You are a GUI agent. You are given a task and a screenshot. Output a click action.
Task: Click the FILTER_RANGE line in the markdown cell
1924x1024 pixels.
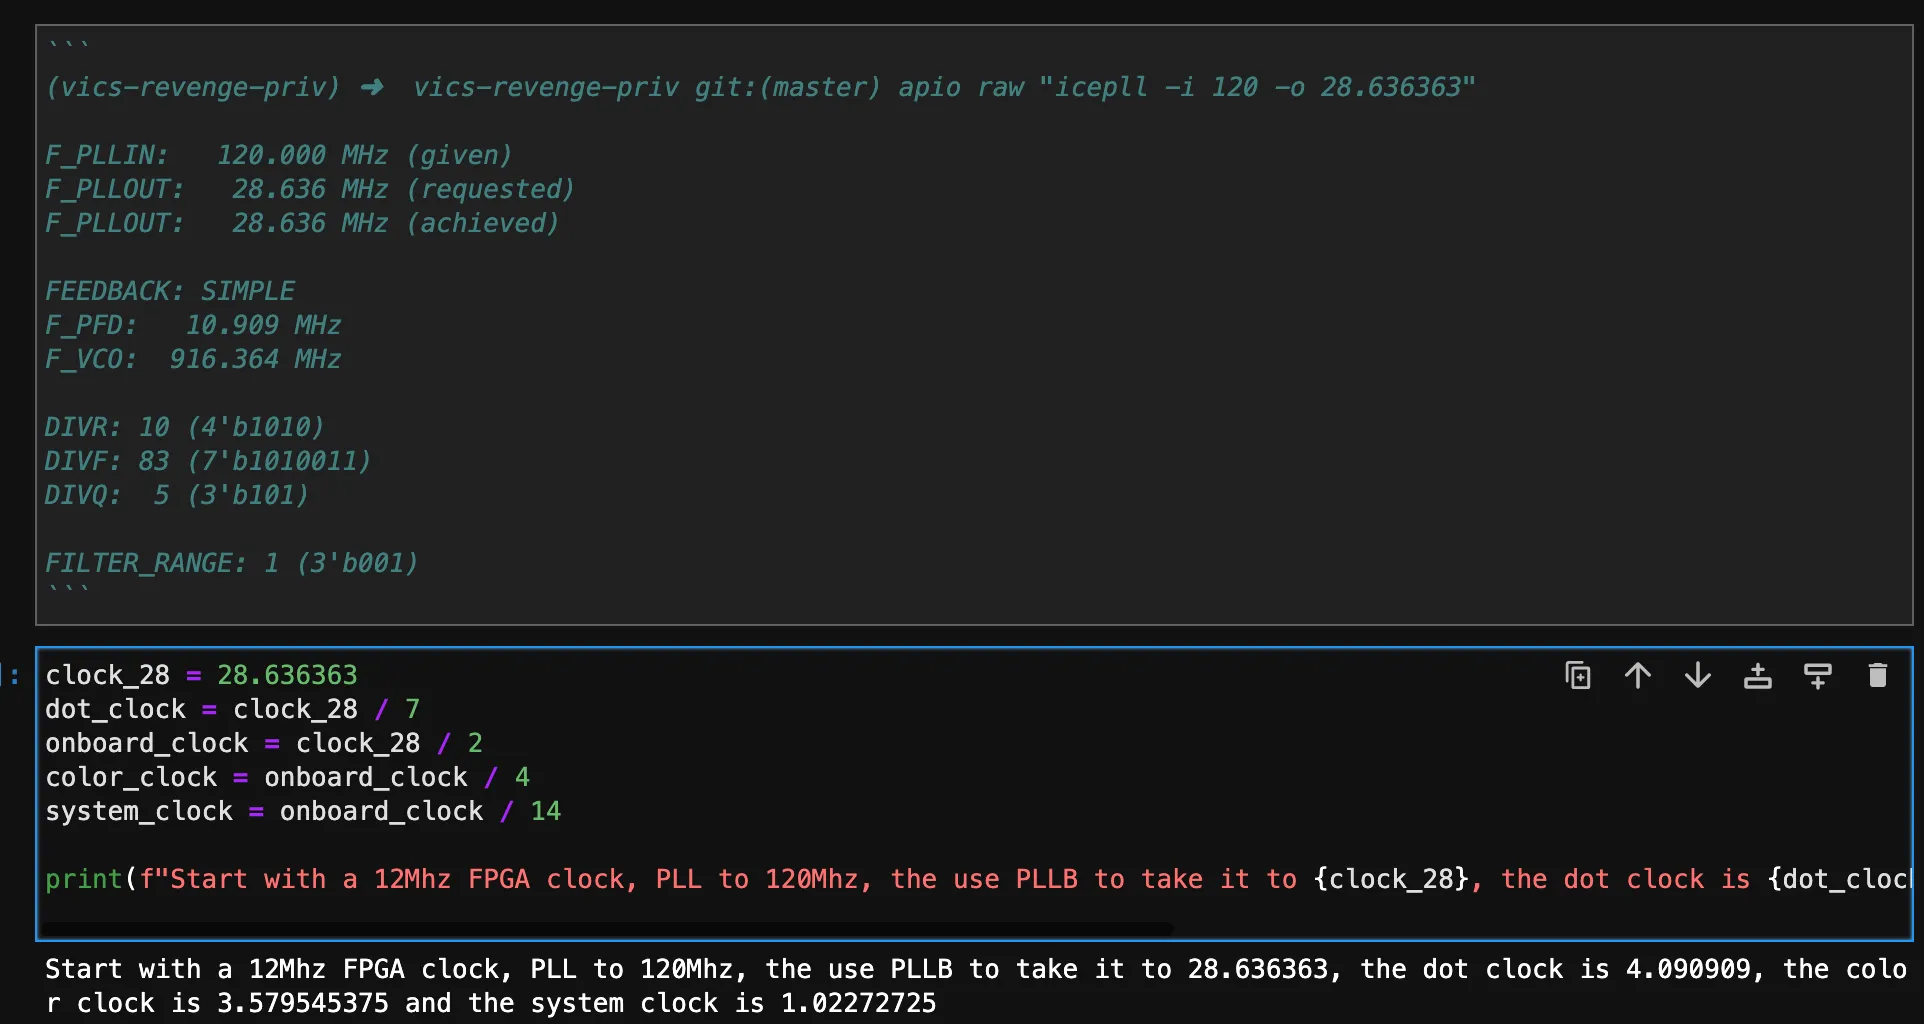click(x=231, y=564)
